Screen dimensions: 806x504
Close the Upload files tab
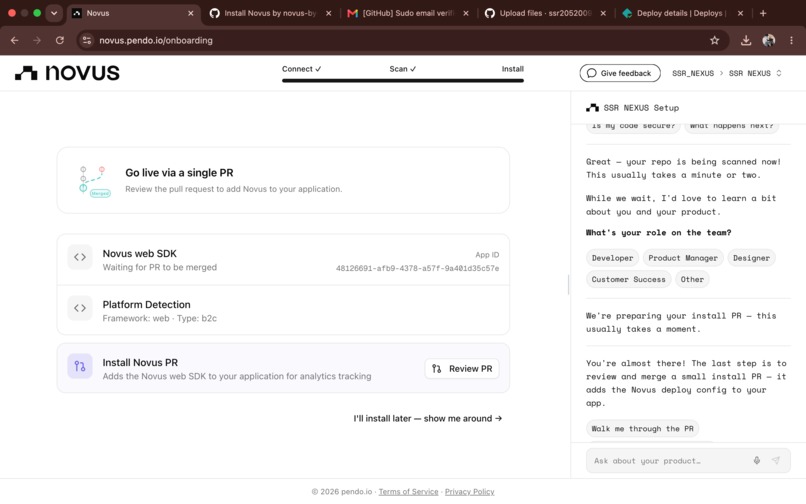603,13
